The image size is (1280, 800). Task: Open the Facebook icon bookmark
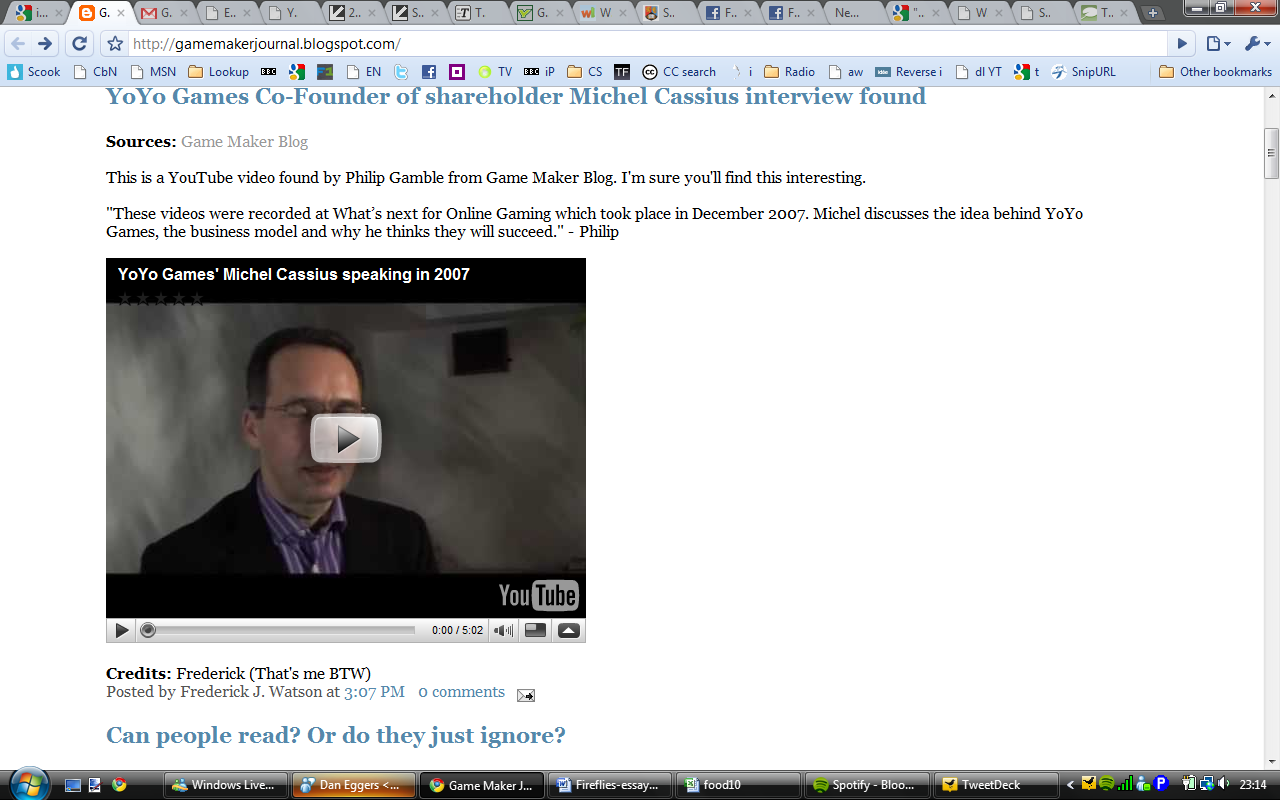(x=429, y=72)
